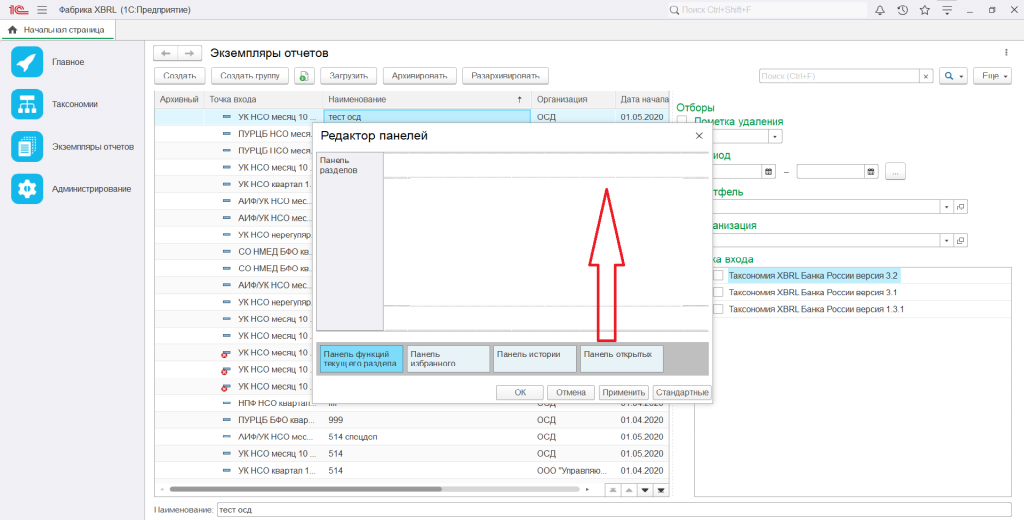The height and width of the screenshot is (520, 1024).
Task: Open Организация field selection form
Action: pyautogui.click(x=960, y=240)
